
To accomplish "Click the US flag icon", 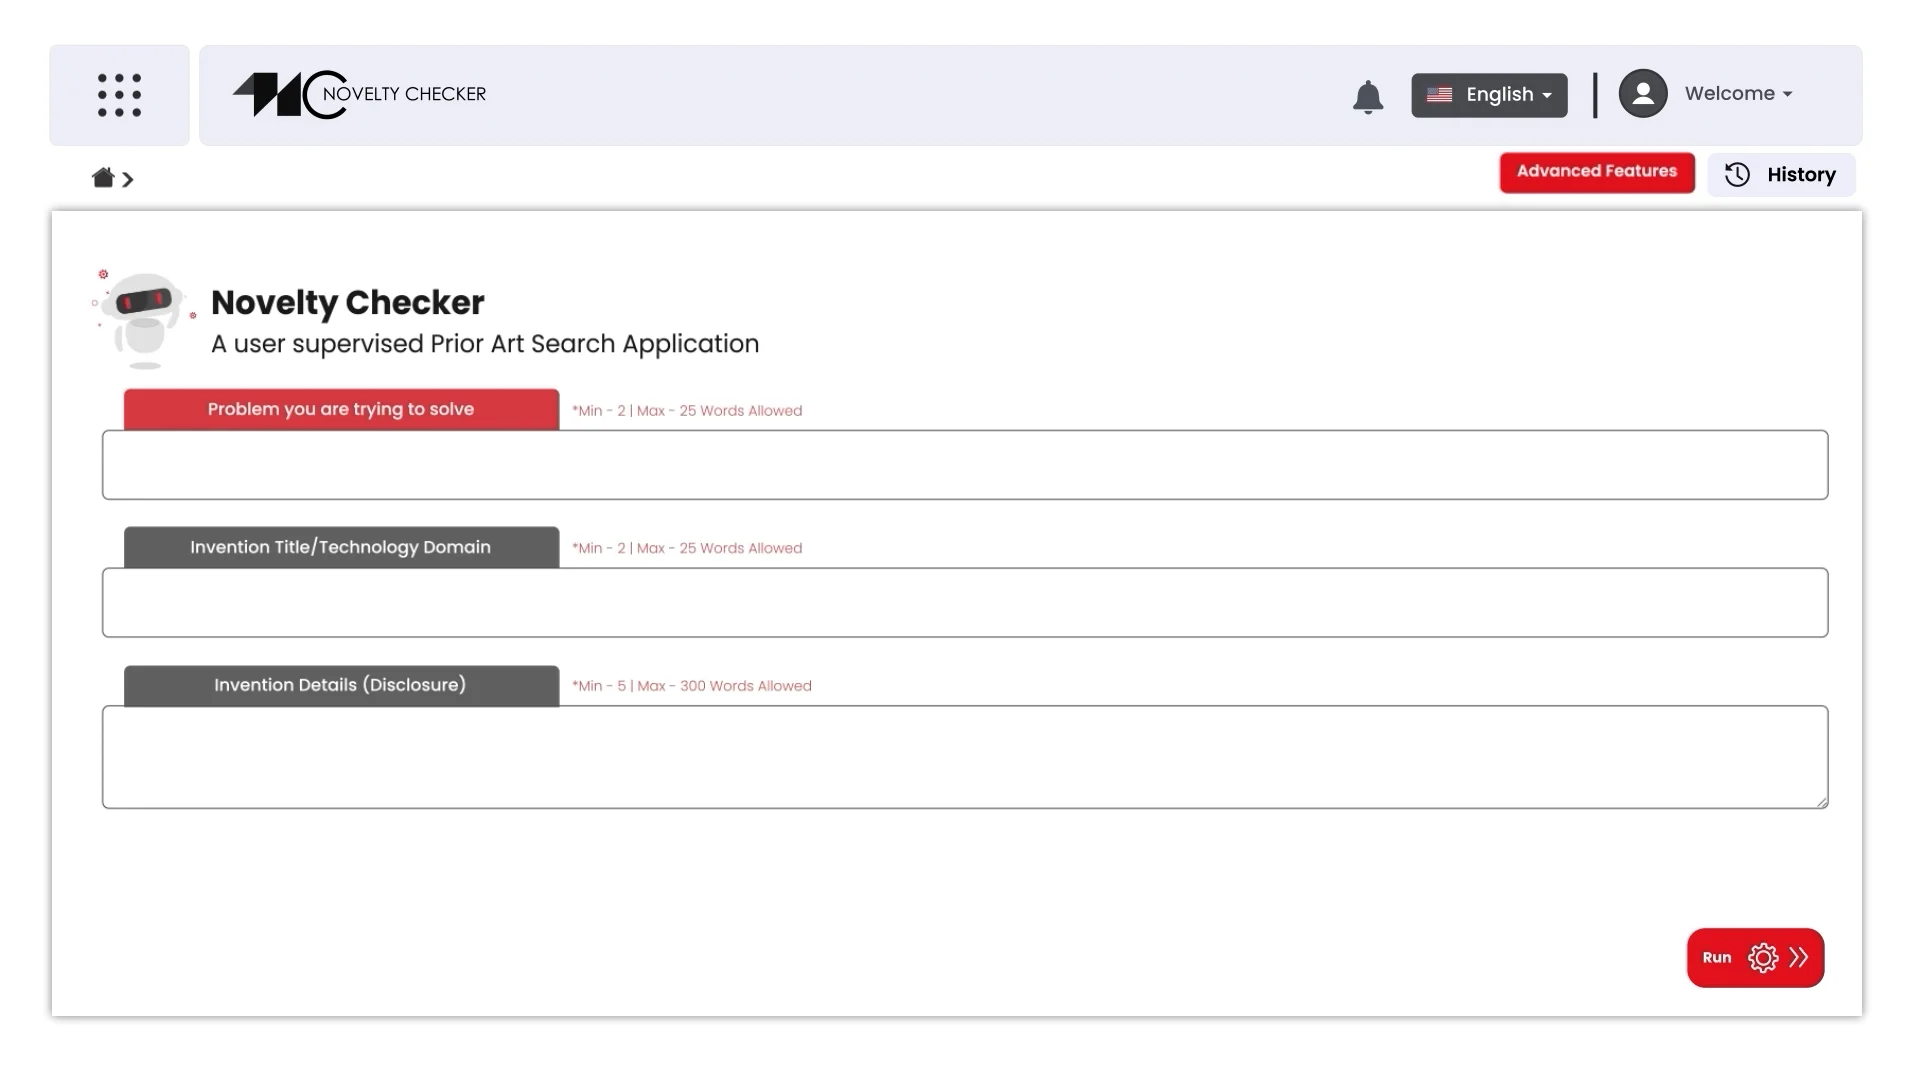I will 1439,95.
